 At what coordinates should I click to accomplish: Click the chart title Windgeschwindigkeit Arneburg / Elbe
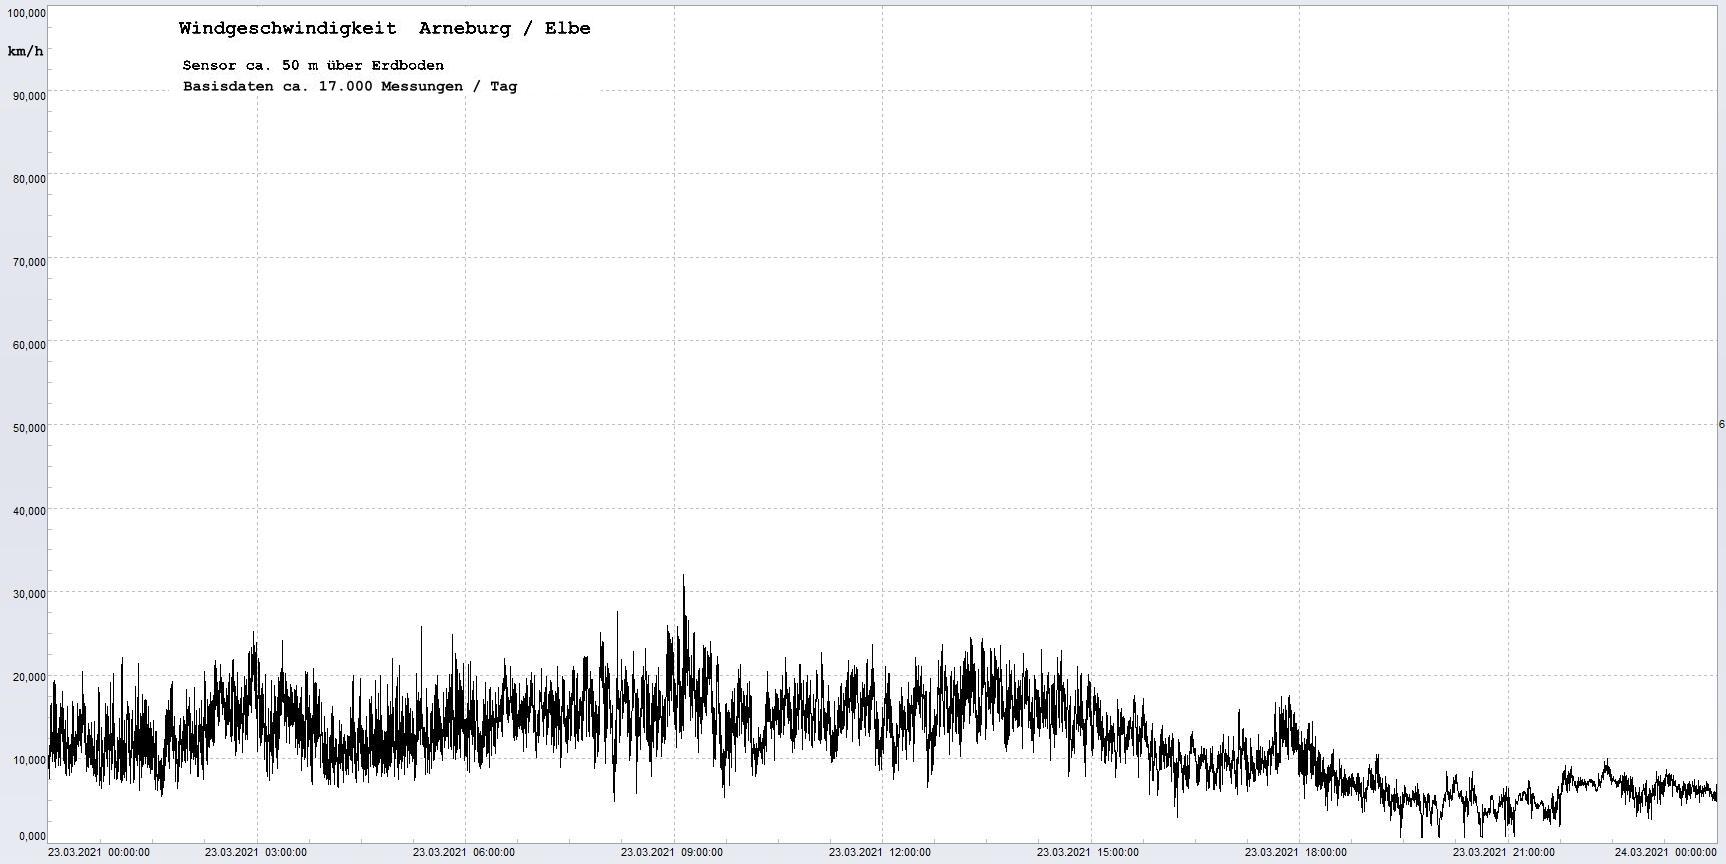click(384, 29)
